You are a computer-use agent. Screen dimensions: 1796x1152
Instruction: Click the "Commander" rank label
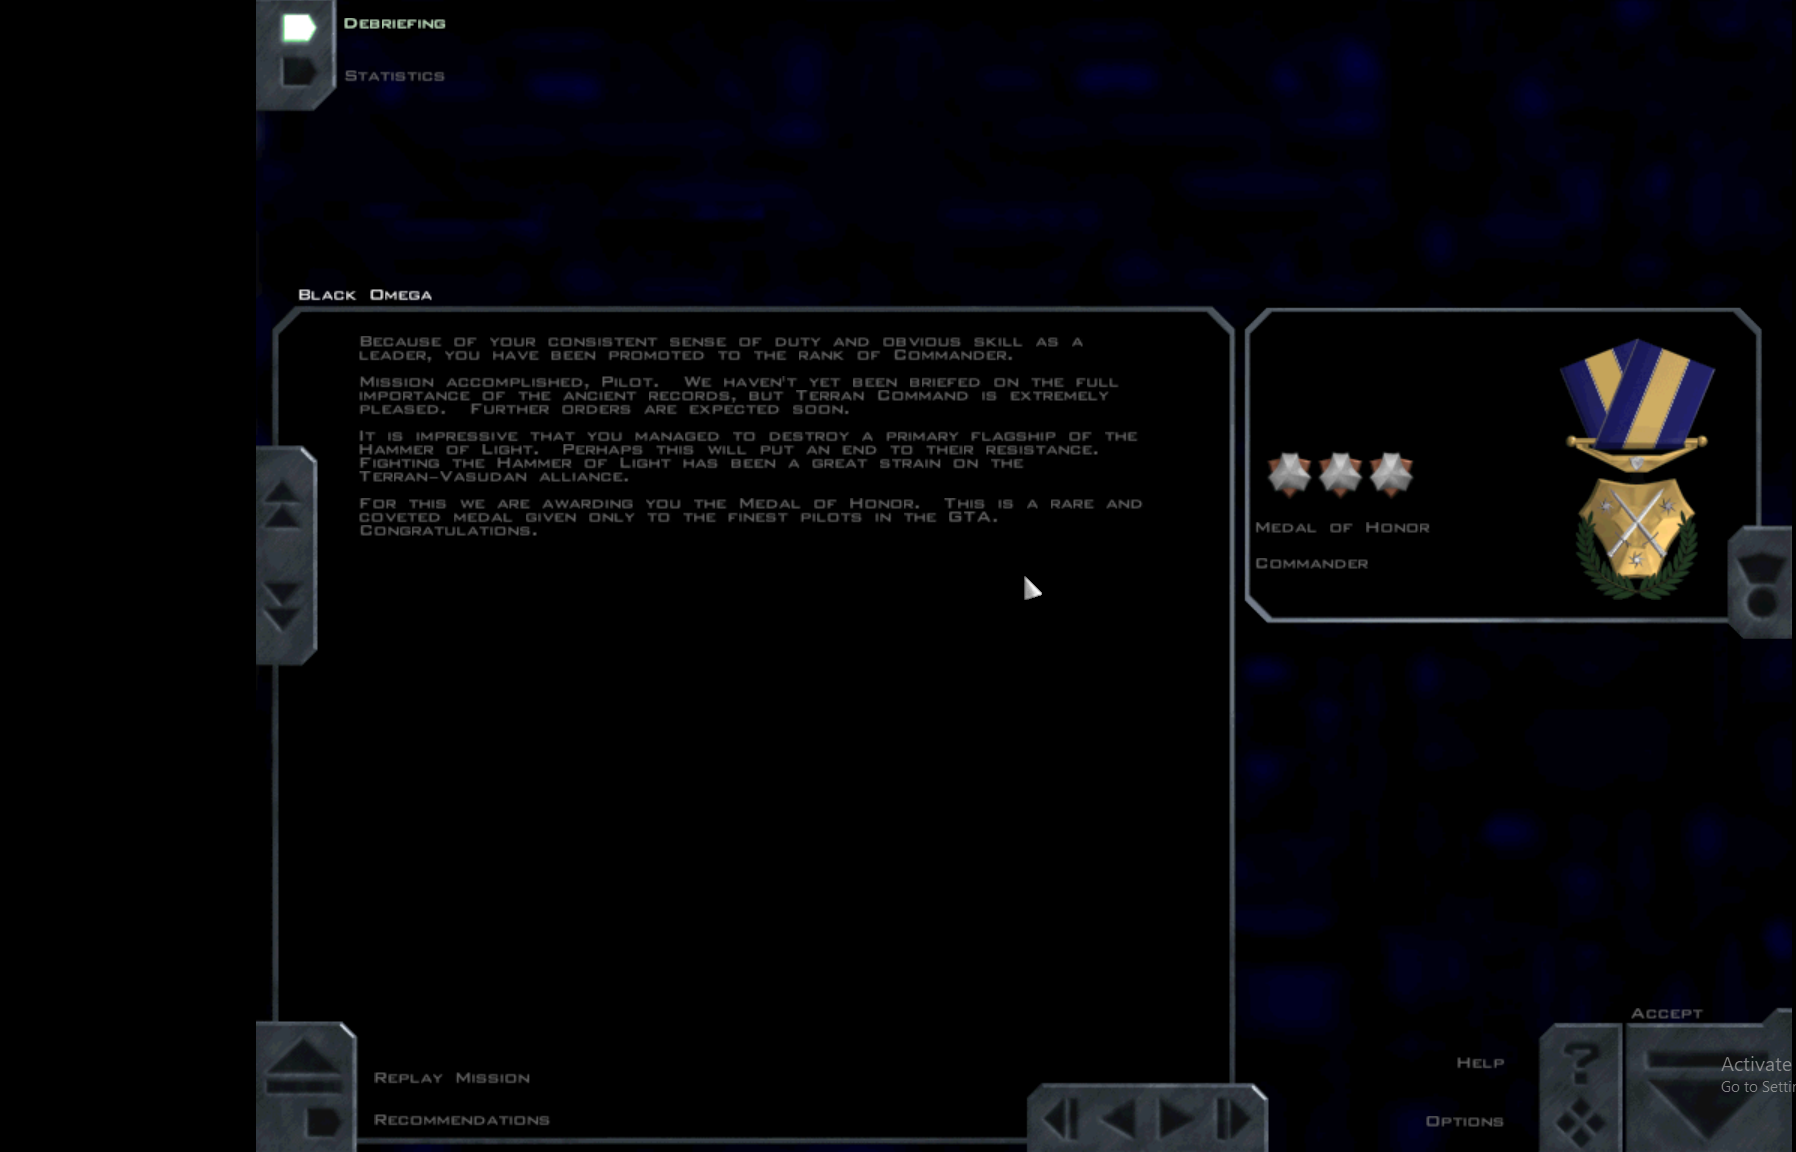(1311, 564)
